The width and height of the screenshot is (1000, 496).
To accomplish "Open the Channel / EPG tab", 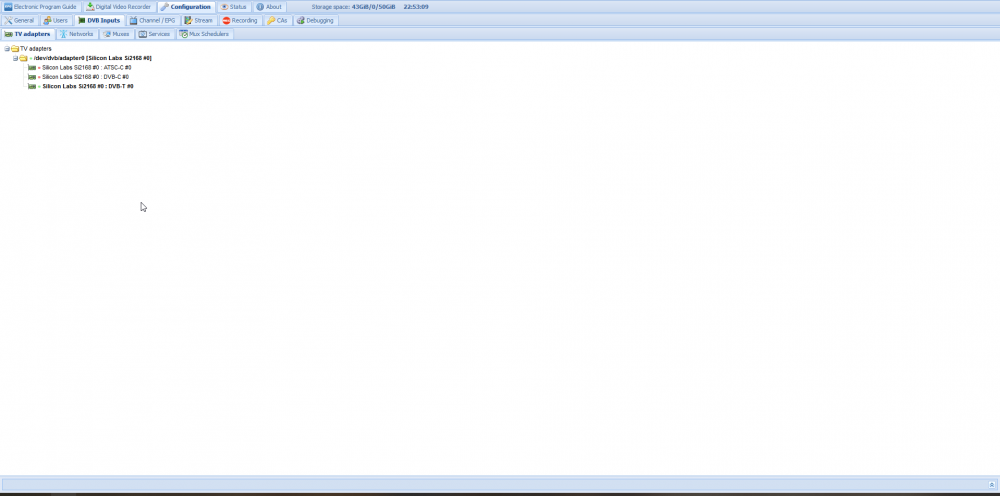I will pos(152,20).
